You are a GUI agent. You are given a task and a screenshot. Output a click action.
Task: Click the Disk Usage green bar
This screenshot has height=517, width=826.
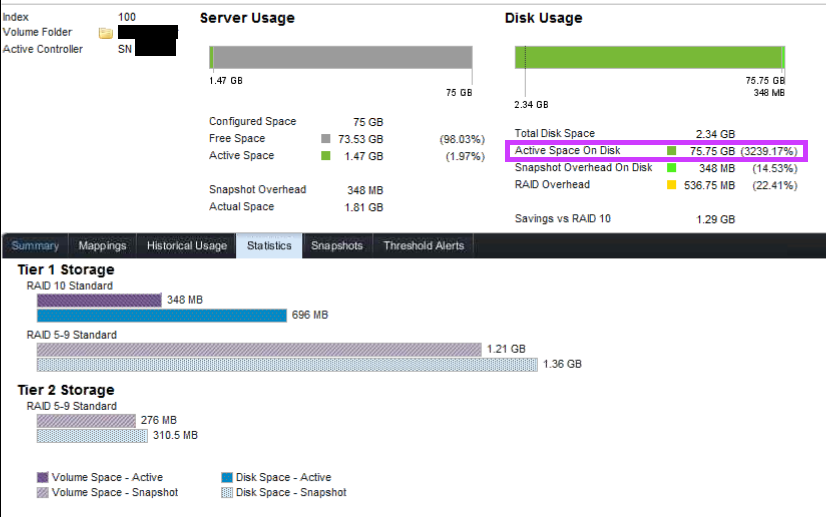[648, 57]
